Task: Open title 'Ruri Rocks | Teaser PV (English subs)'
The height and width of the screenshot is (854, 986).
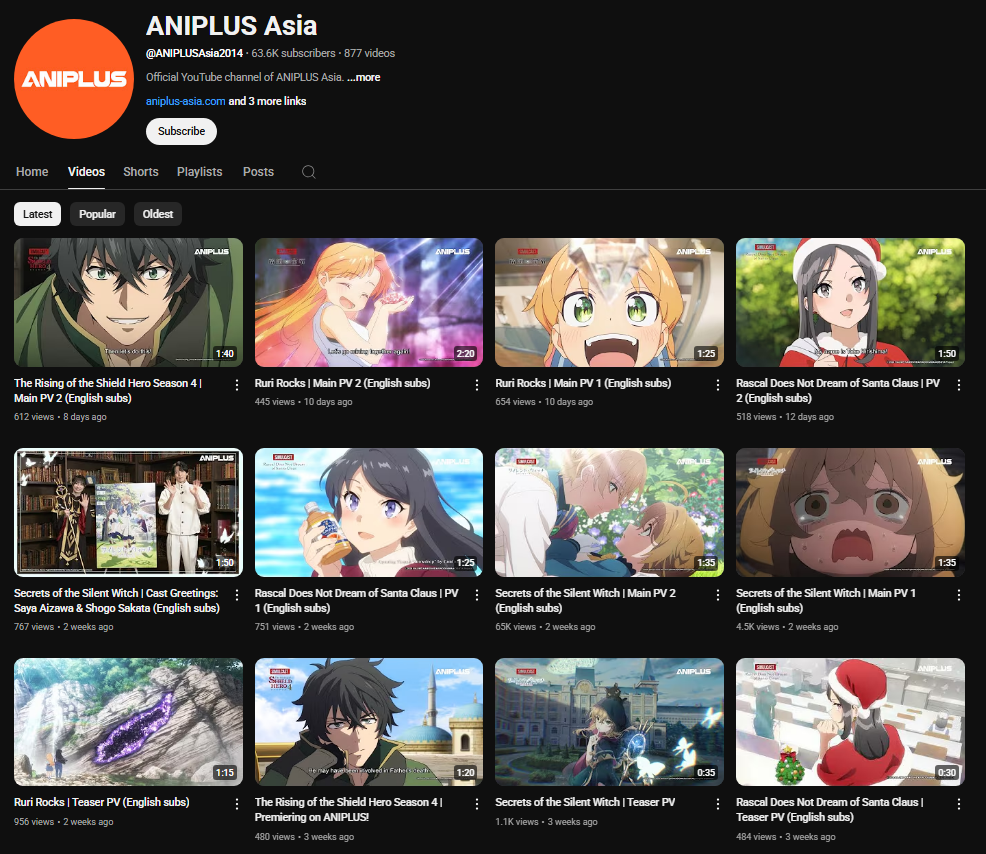Action: pyautogui.click(x=101, y=802)
